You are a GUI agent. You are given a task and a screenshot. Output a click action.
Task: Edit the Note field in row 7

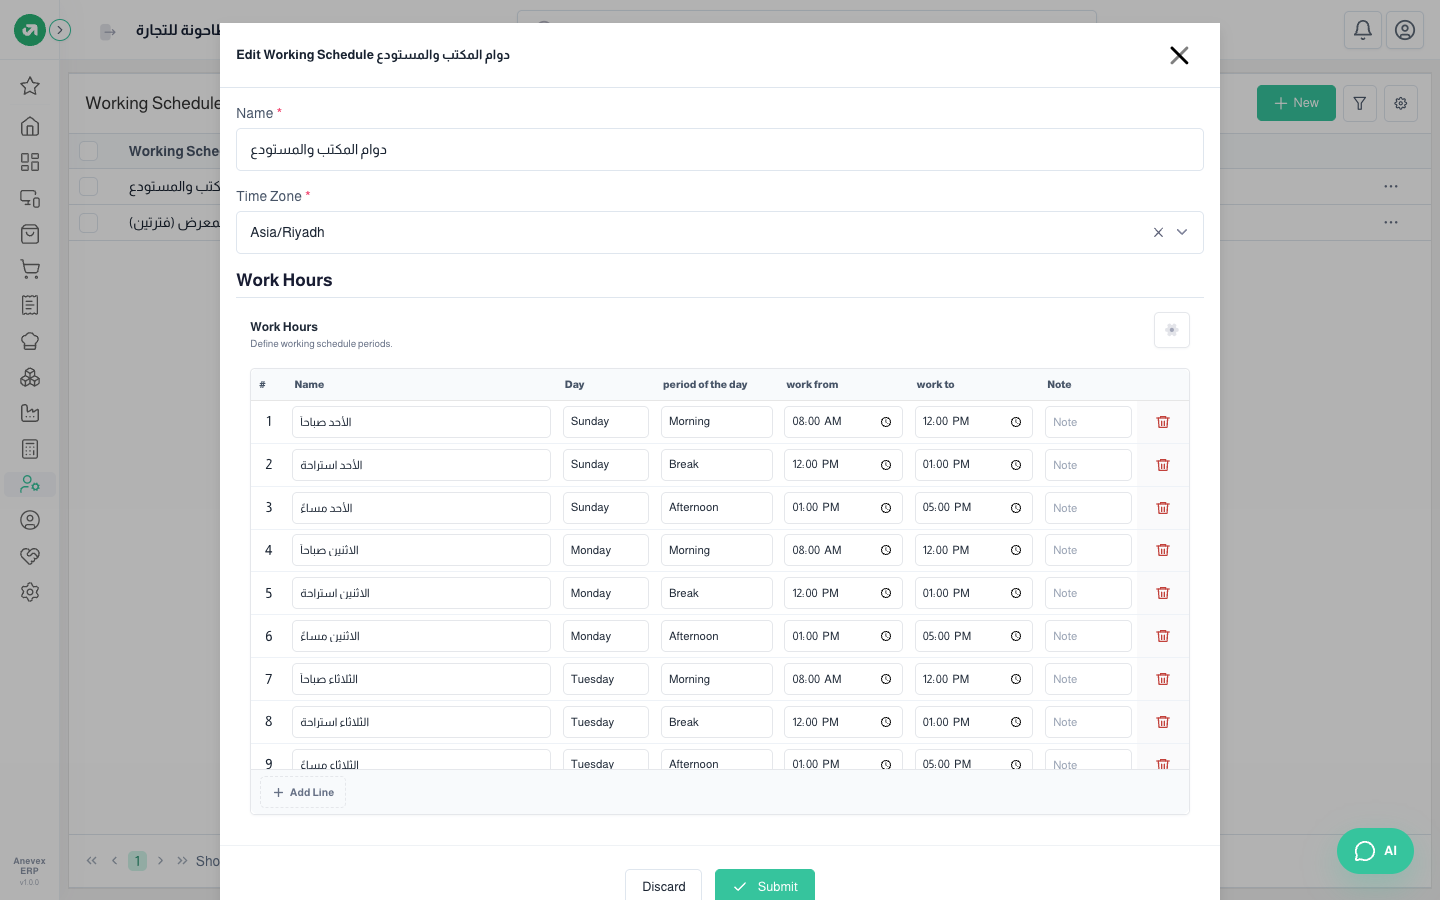click(x=1088, y=679)
